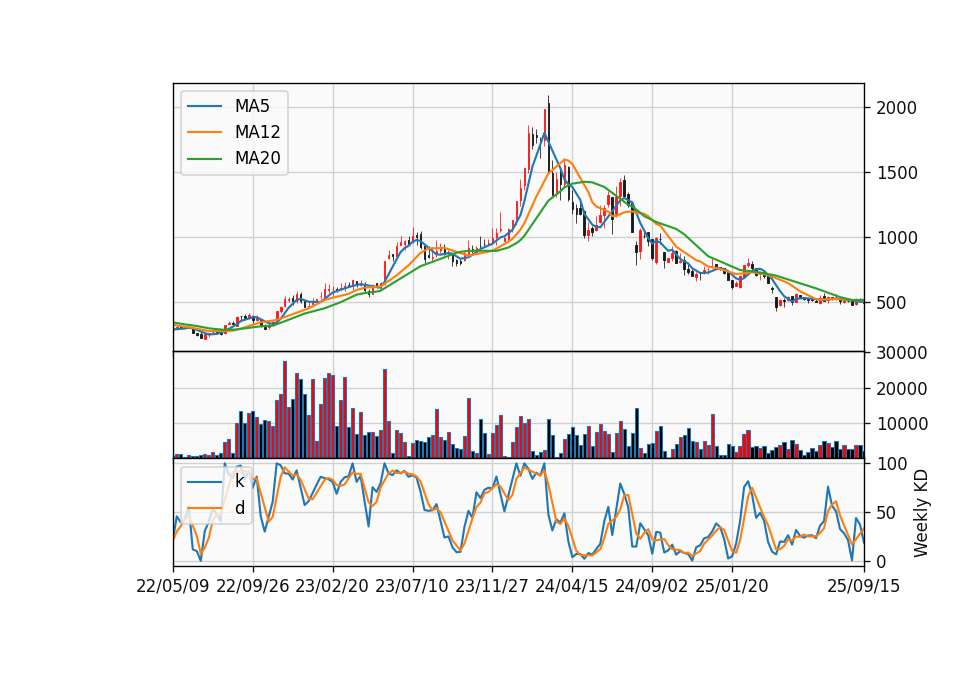Click the 20000 volume axis label
This screenshot has width=960, height=690.
pos(901,389)
